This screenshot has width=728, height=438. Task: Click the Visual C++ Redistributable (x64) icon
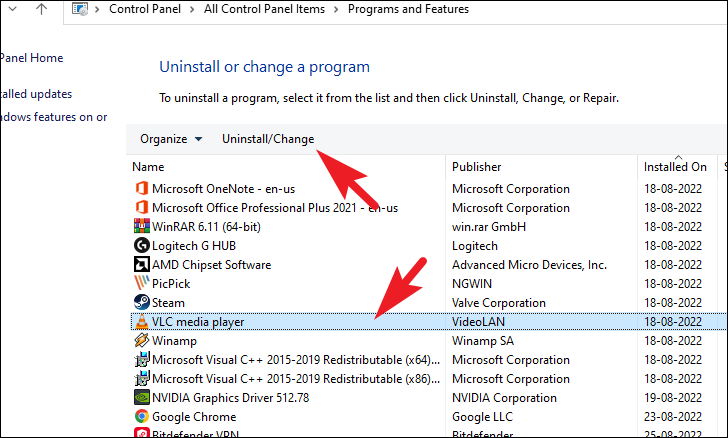[x=142, y=360]
